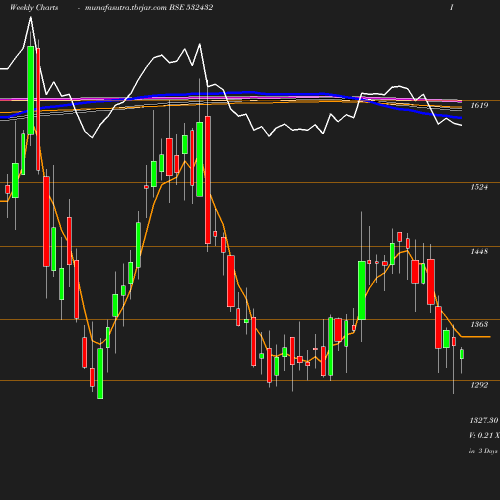Click the "Weekly Charts" title text
The width and height of the screenshot is (500, 500).
coord(34,7)
